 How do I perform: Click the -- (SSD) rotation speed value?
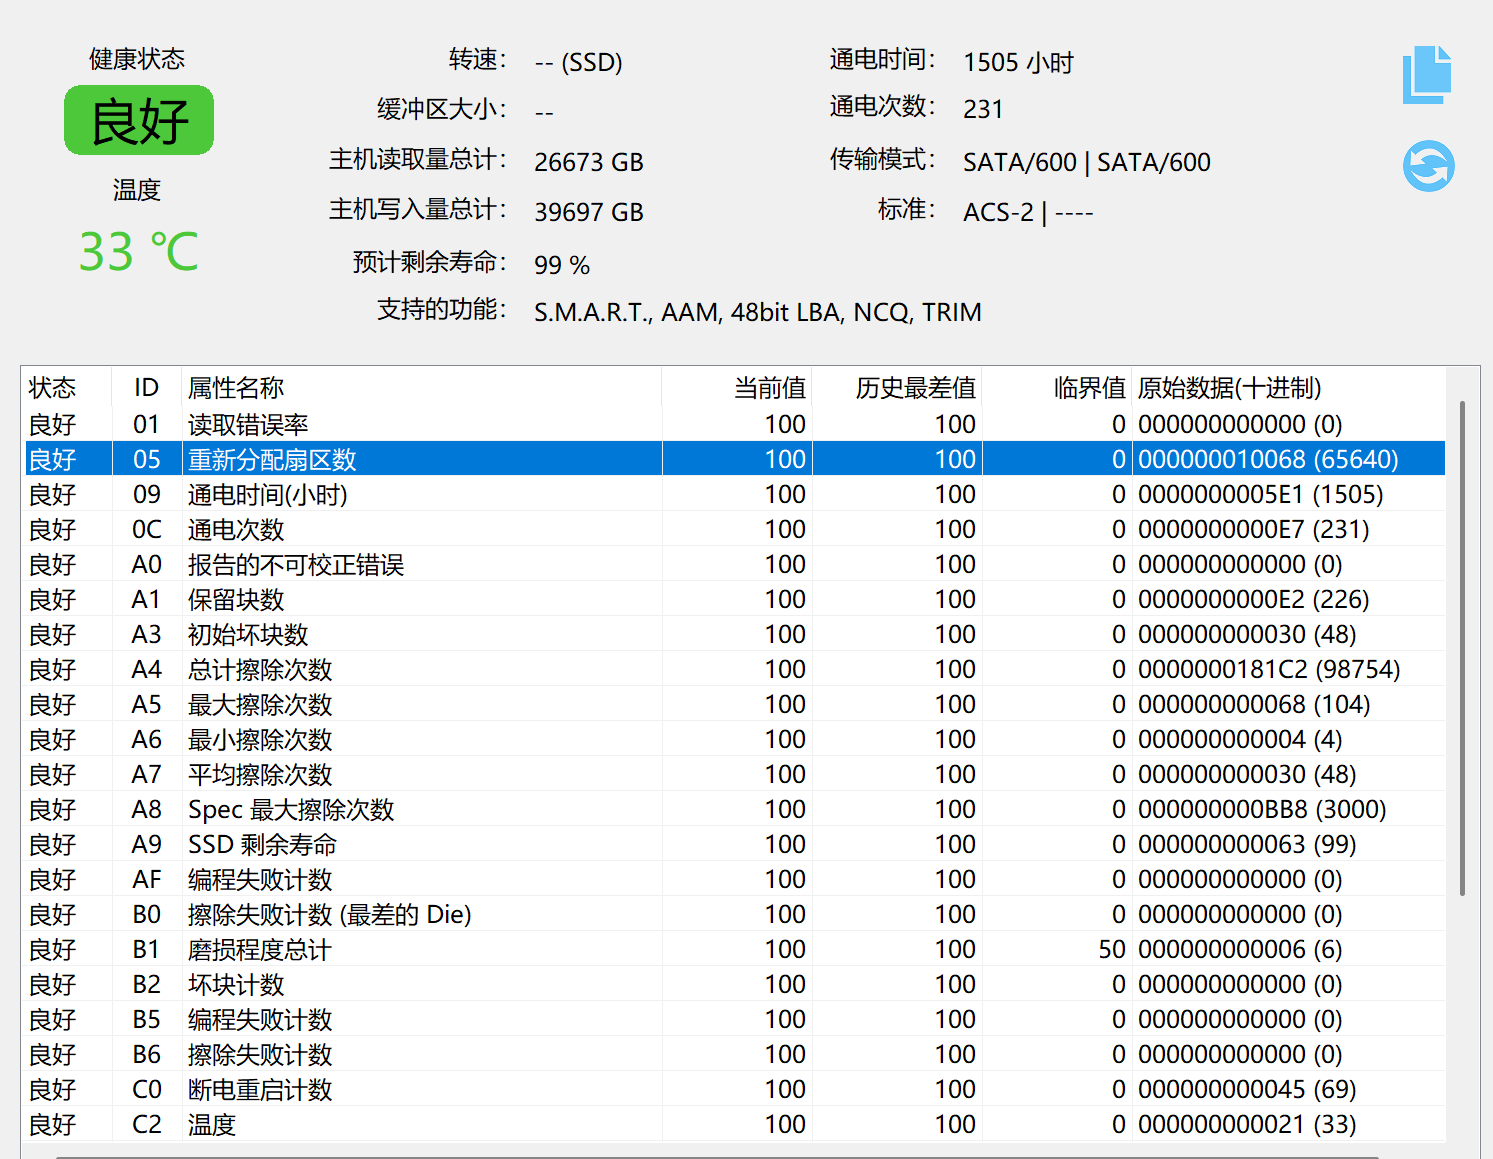[578, 62]
